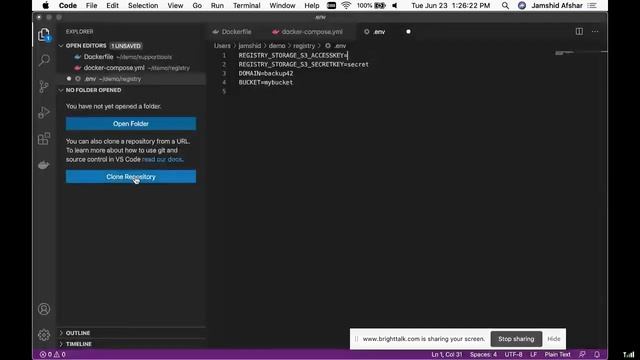Screen dimensions: 640x360
Task: Open macOS Spotlight search icon
Action: tap(505, 6)
